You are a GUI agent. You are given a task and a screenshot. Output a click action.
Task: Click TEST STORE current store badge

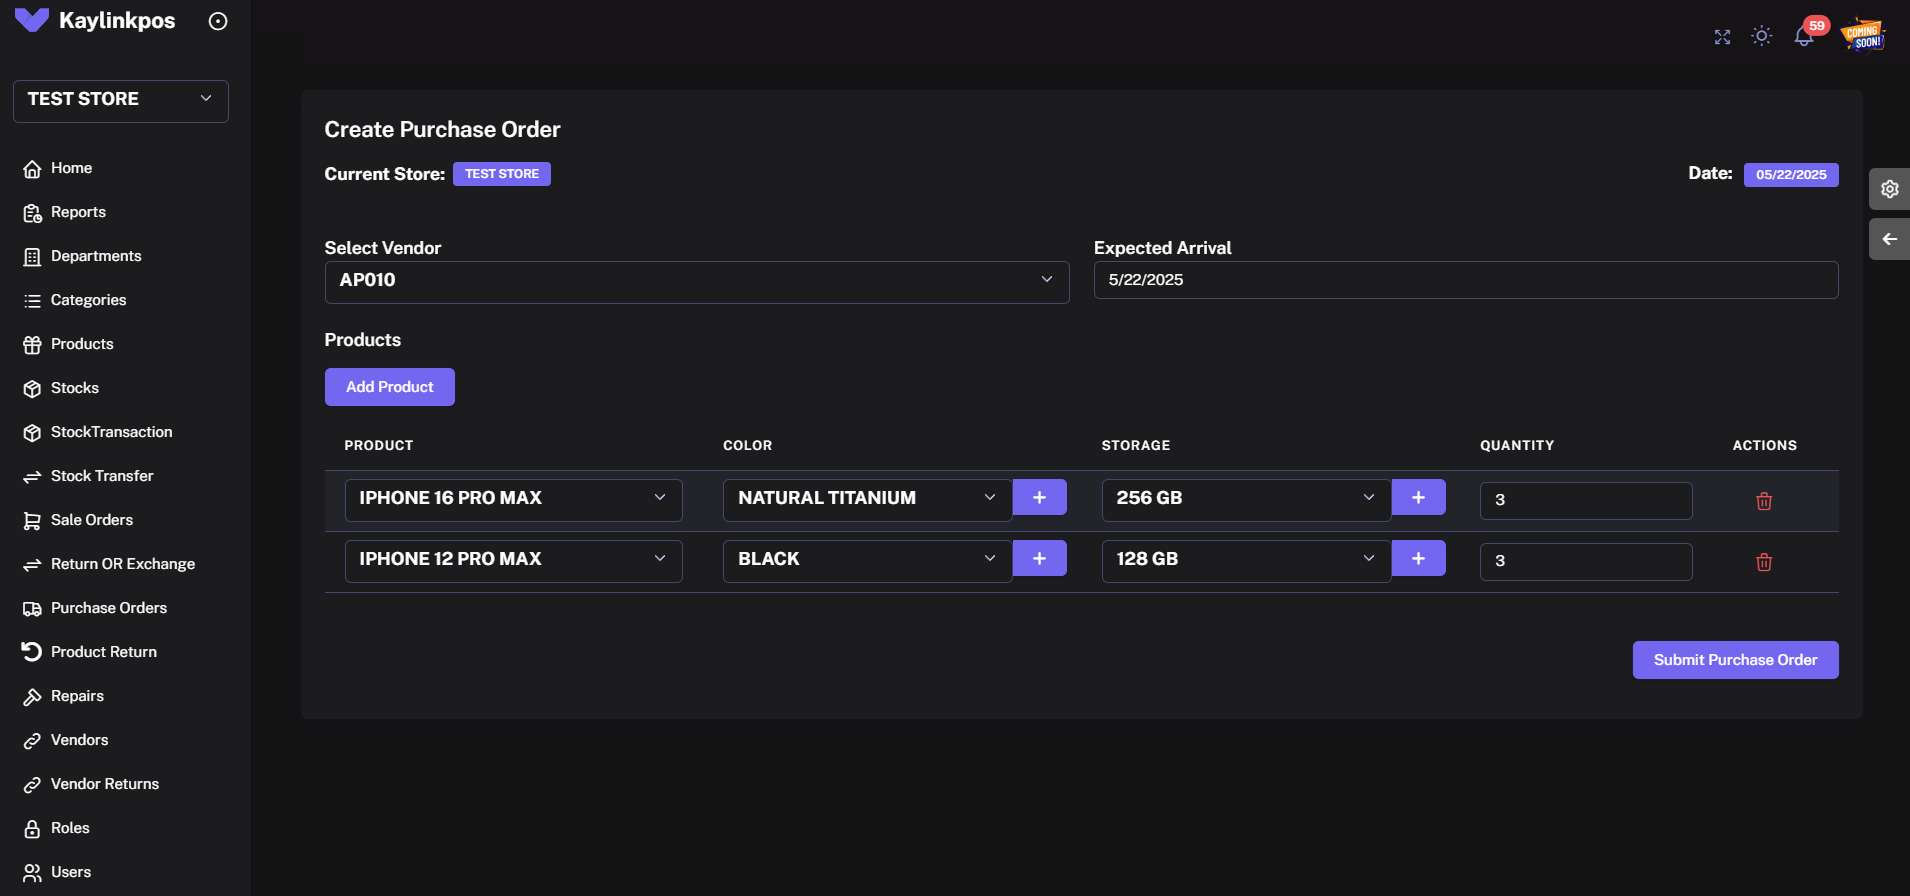coord(502,174)
